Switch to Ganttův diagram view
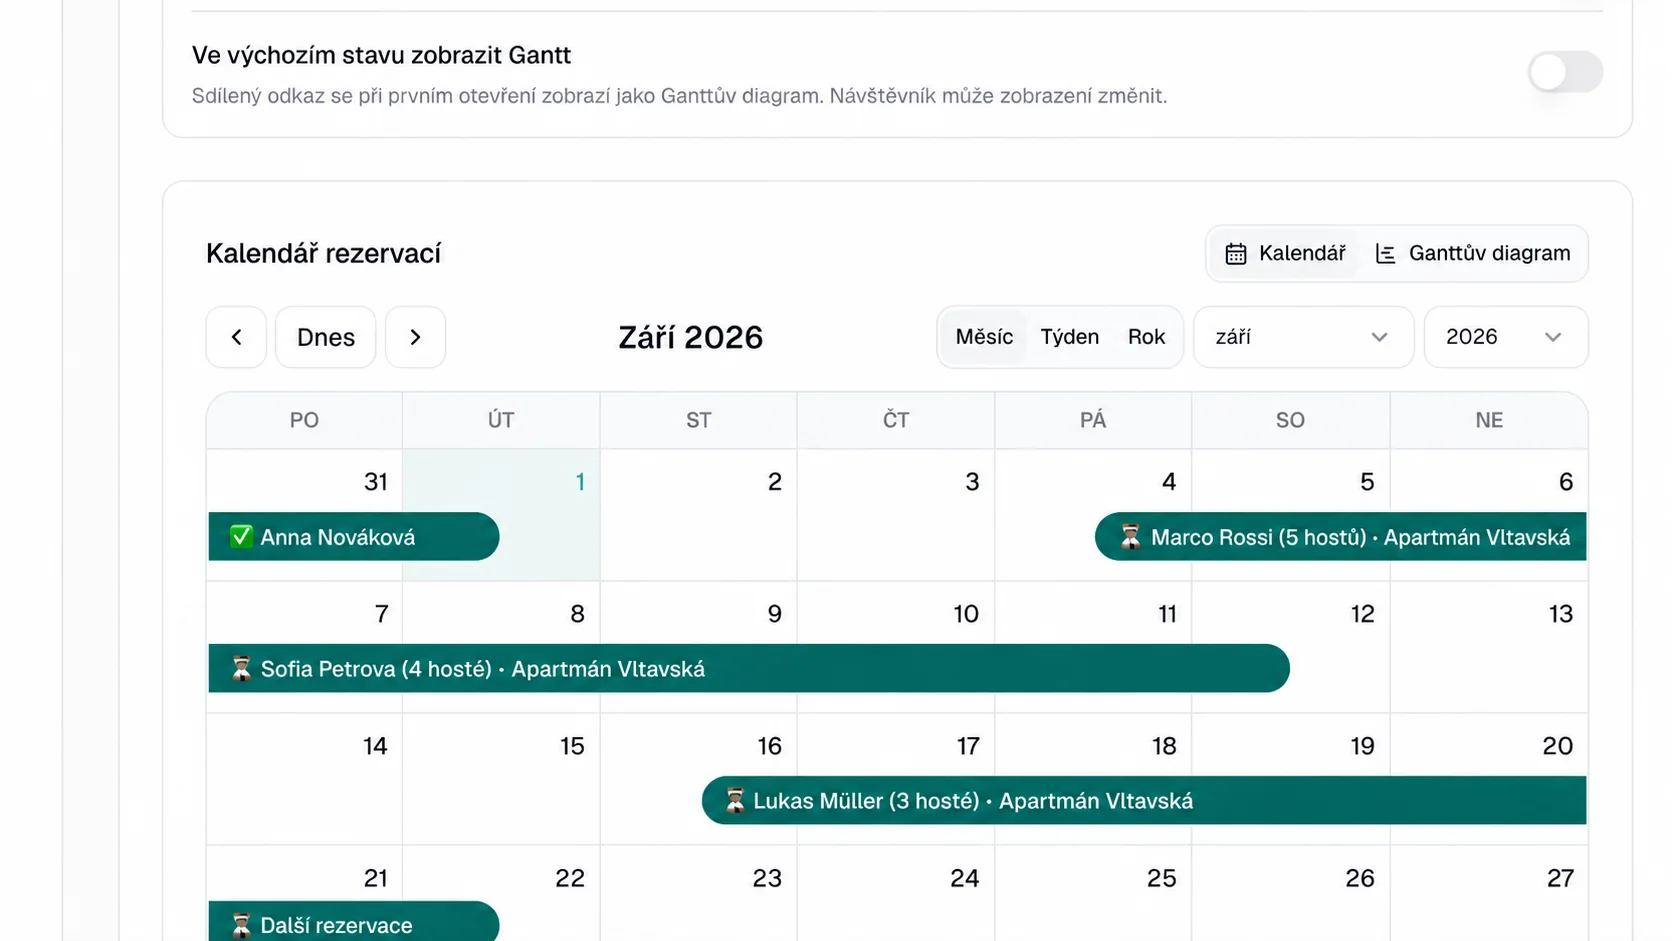This screenshot has height=941, width=1672. (1473, 254)
